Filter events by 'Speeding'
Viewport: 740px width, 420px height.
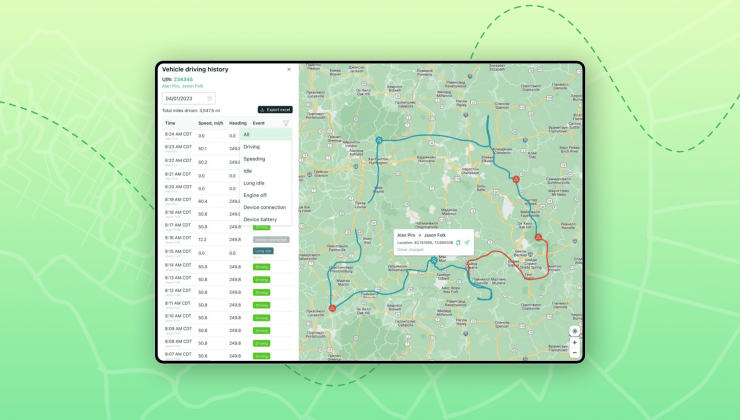[254, 159]
